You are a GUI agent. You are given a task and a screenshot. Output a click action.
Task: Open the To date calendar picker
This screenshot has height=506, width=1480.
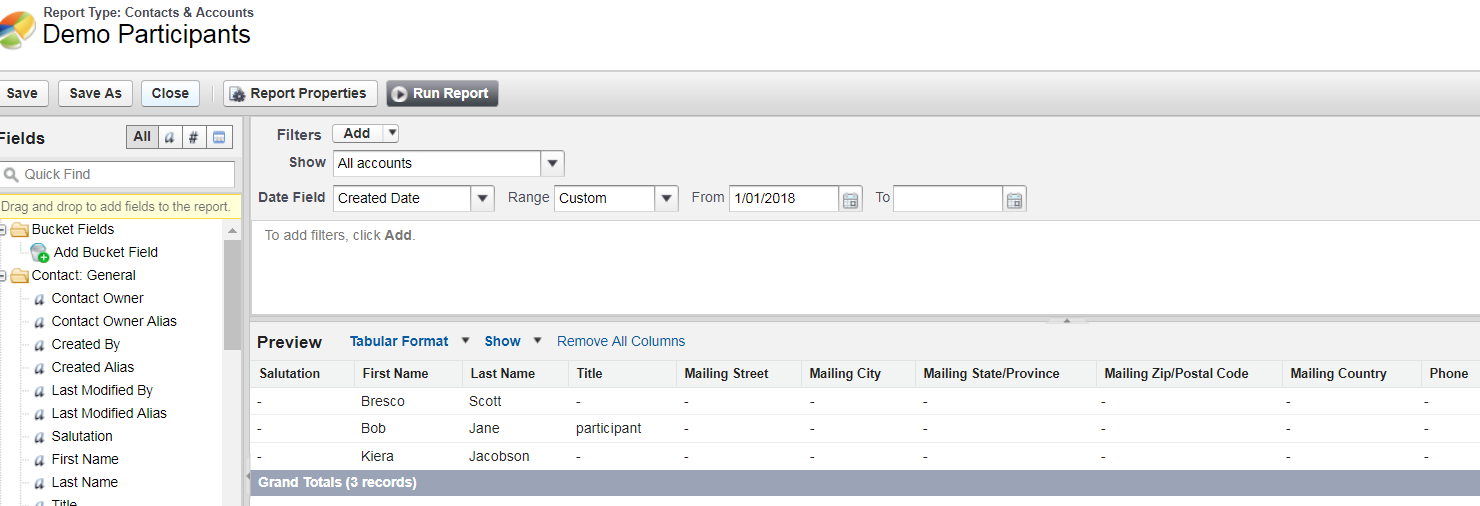(1014, 200)
